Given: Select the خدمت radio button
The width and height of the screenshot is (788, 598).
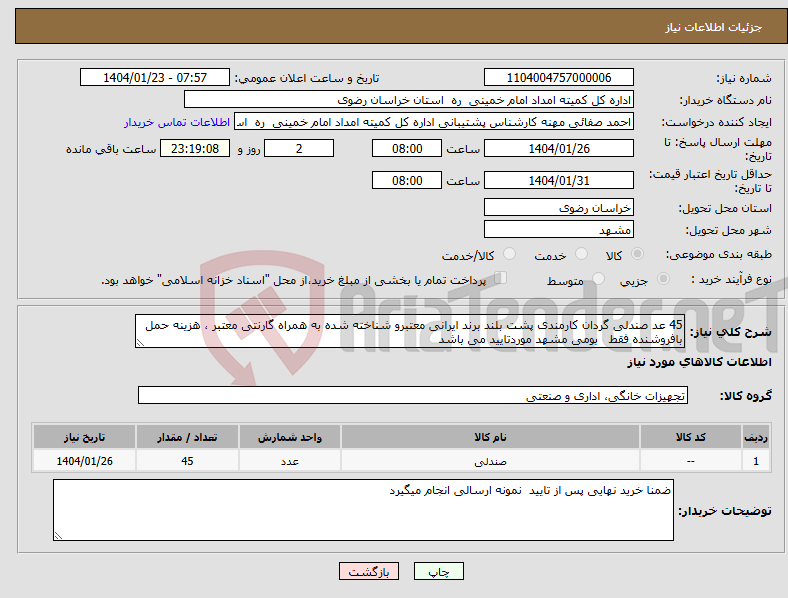Looking at the screenshot, I should click(581, 254).
